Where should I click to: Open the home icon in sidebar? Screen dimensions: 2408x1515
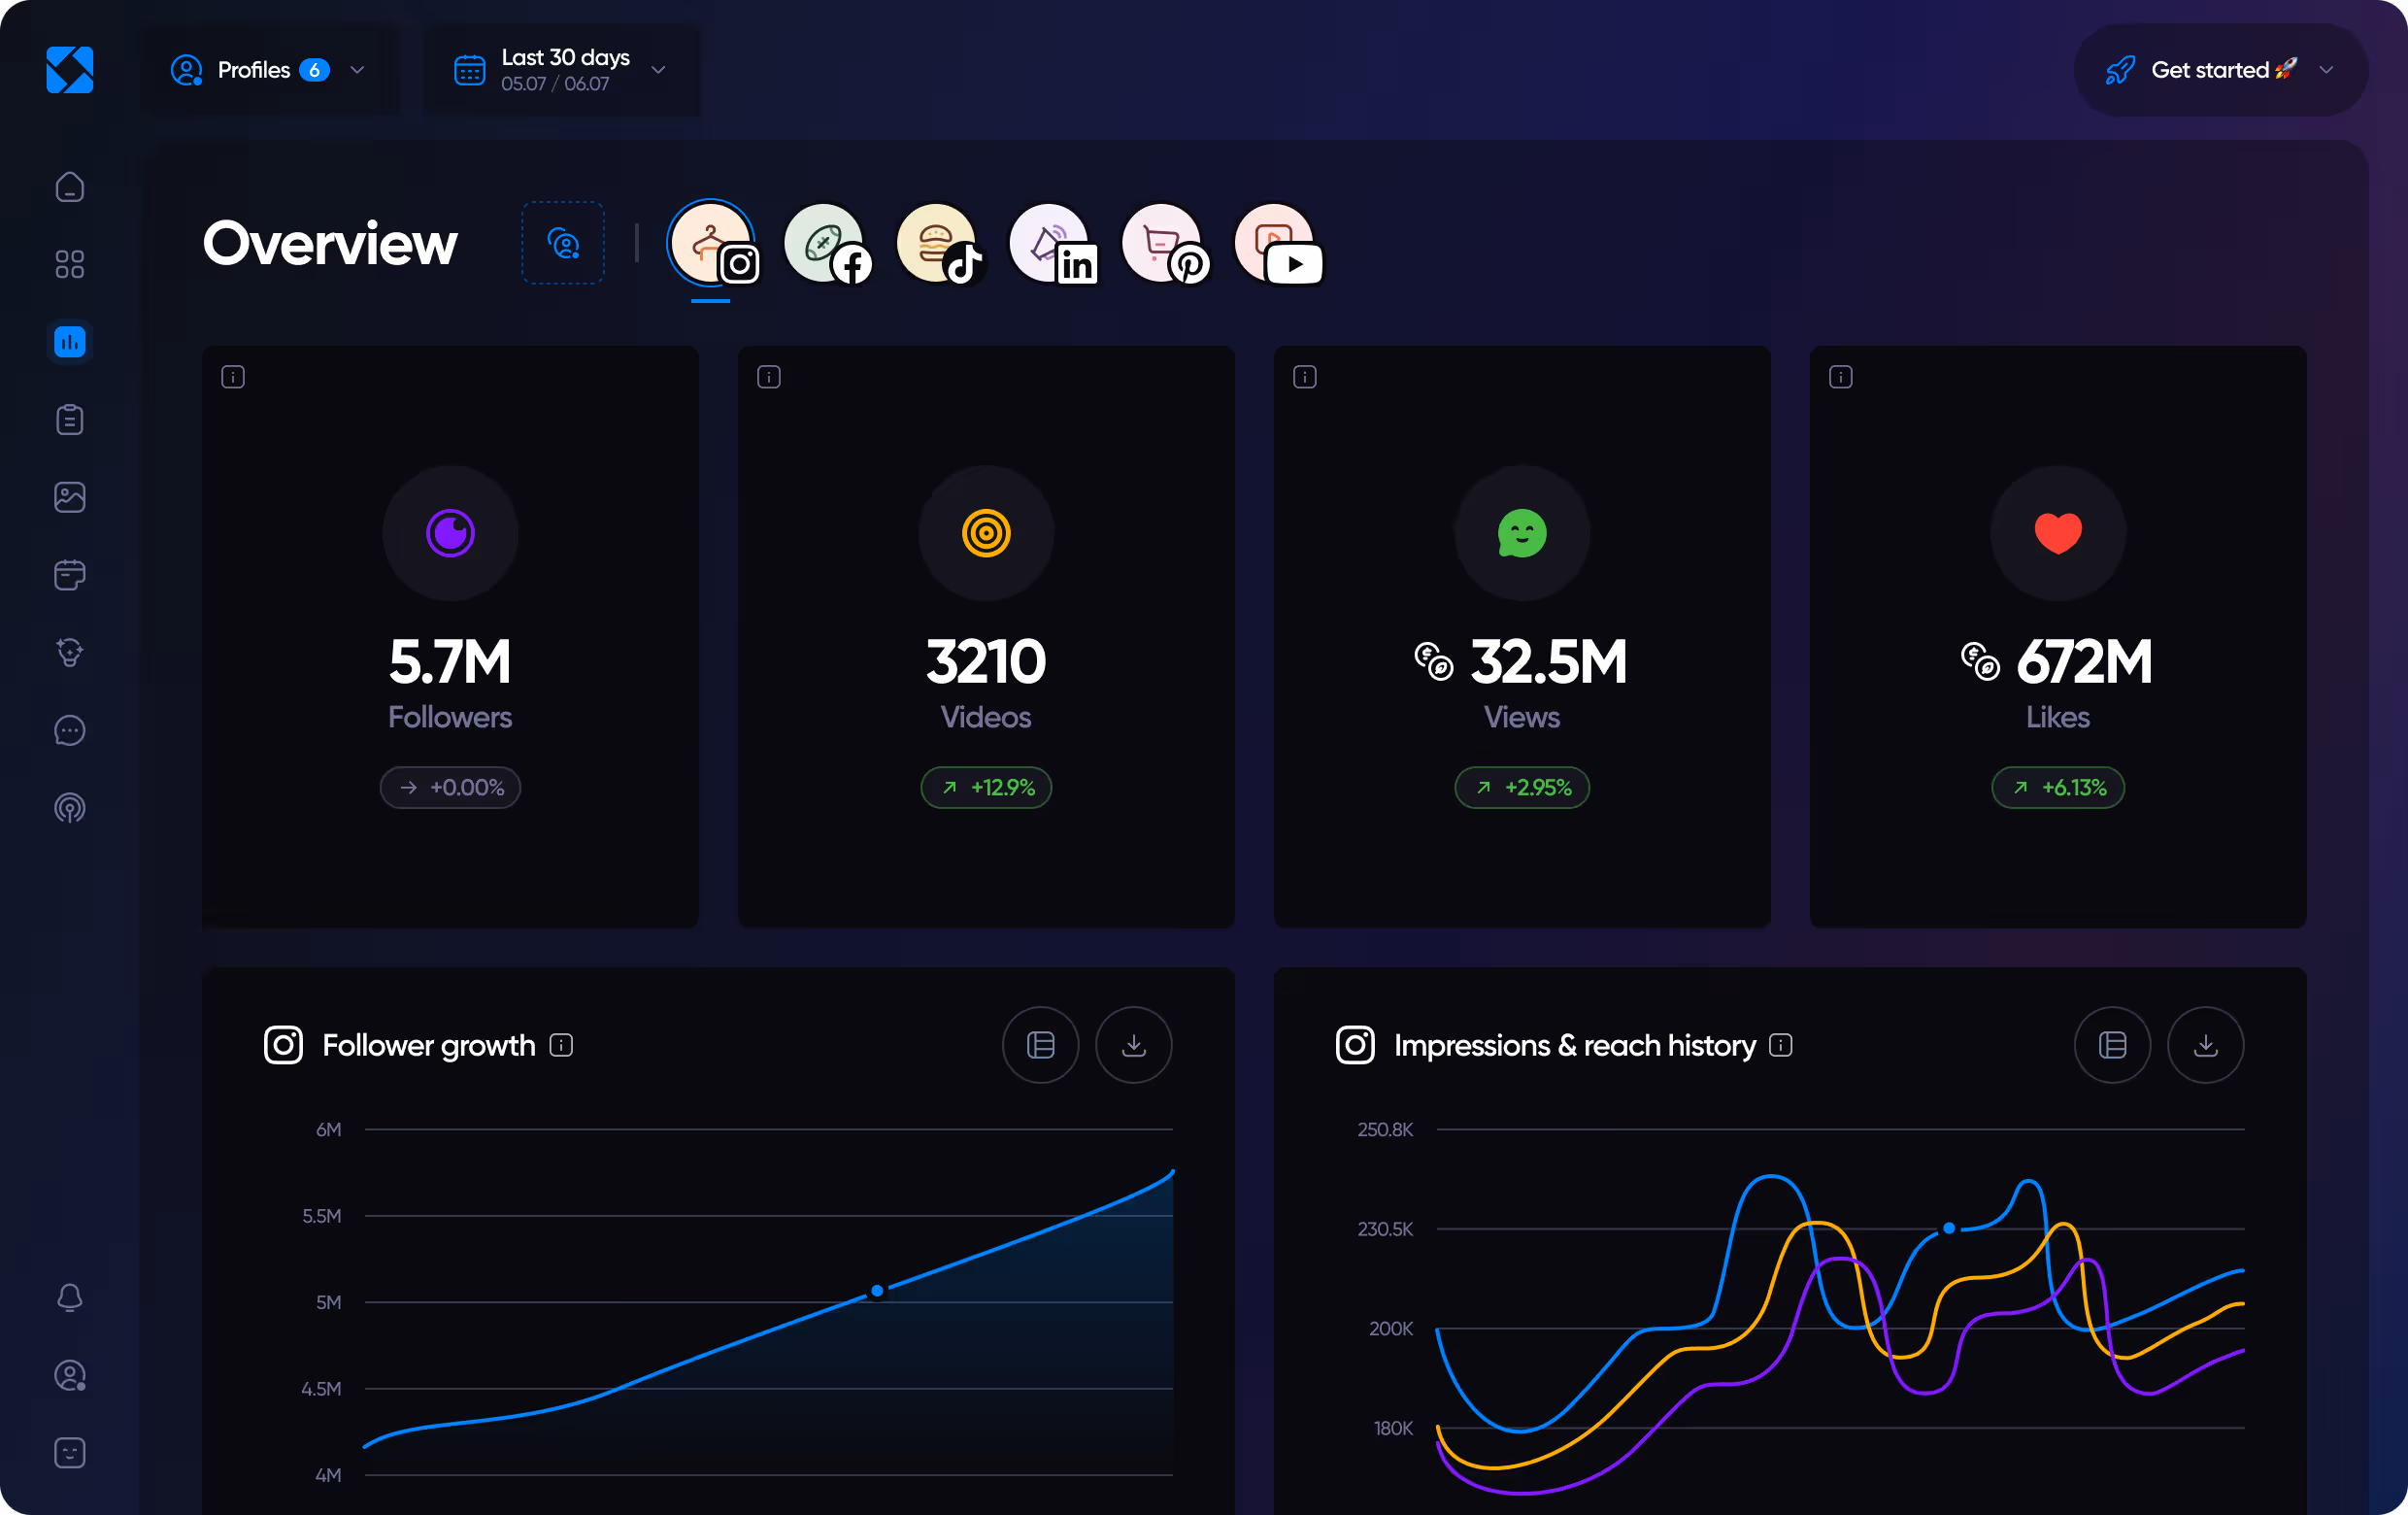(x=70, y=187)
